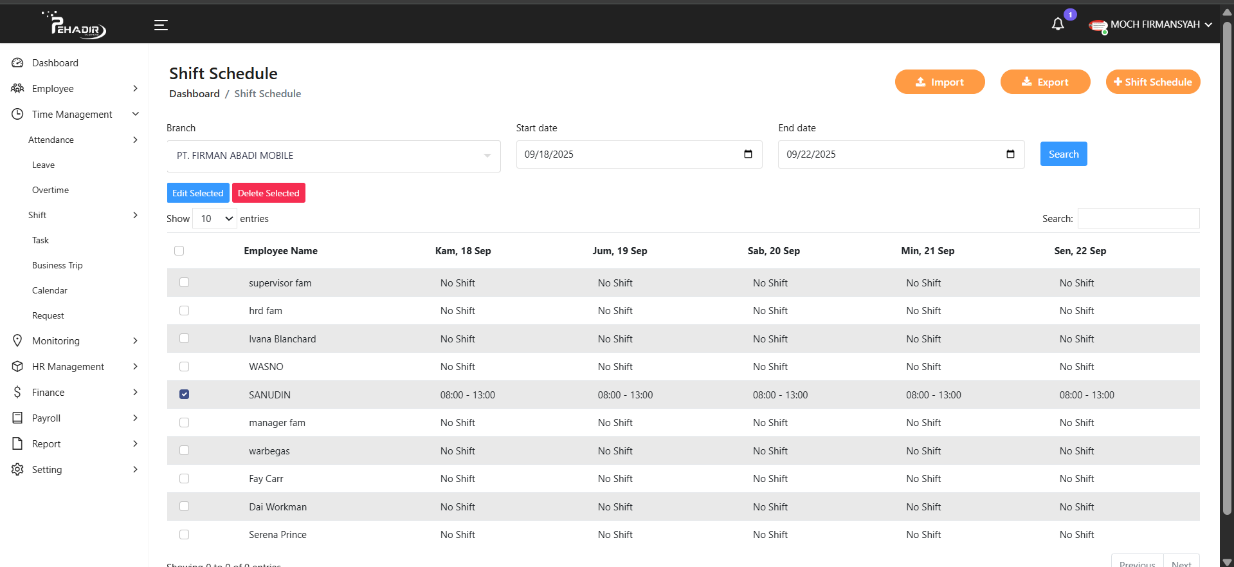The width and height of the screenshot is (1234, 567).
Task: Open the notification bell
Action: coord(1058,24)
